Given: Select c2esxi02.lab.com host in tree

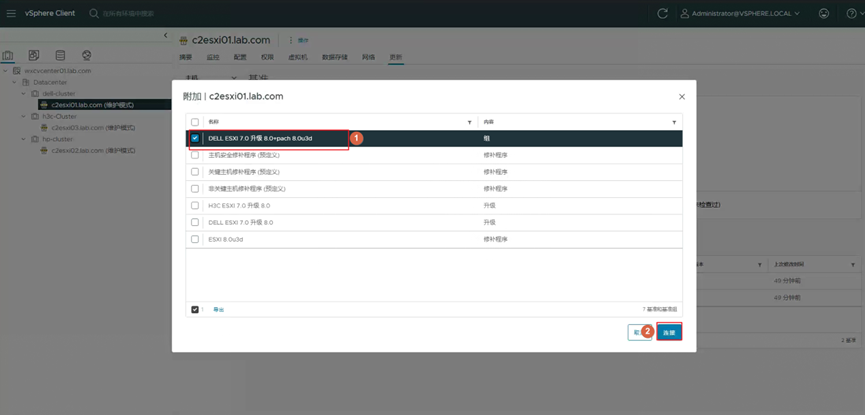Looking at the screenshot, I should tap(93, 150).
